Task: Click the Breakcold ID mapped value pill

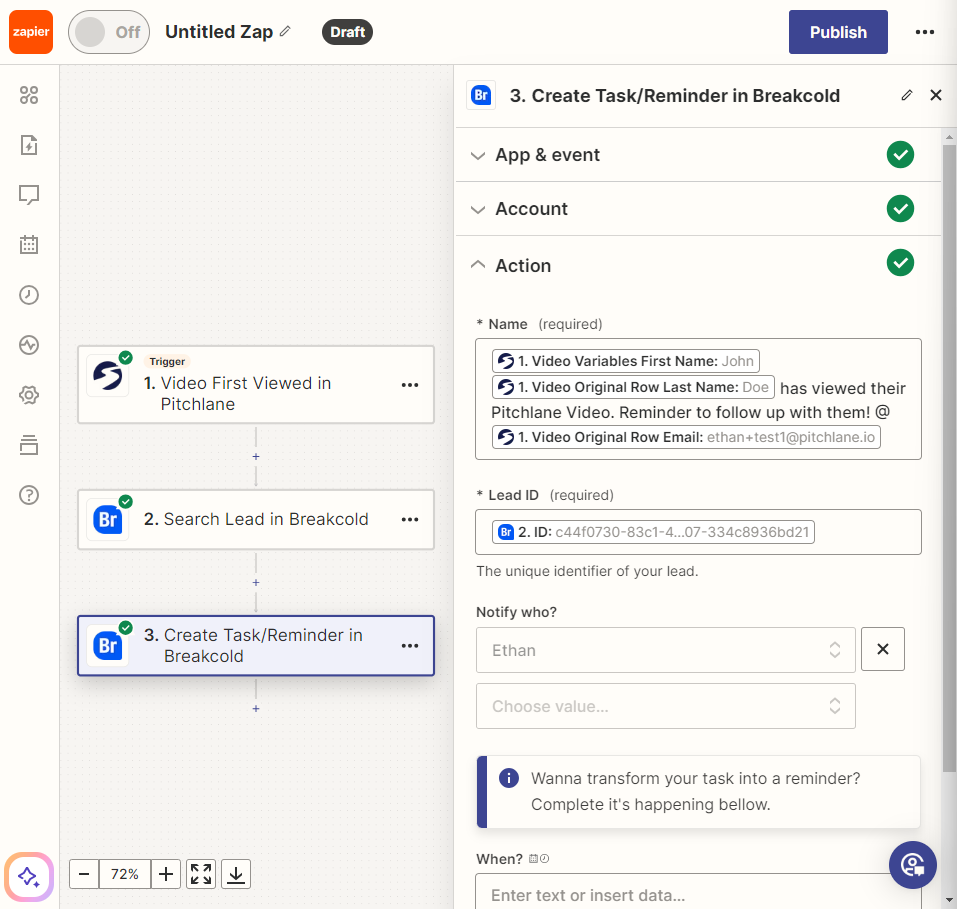Action: point(653,532)
